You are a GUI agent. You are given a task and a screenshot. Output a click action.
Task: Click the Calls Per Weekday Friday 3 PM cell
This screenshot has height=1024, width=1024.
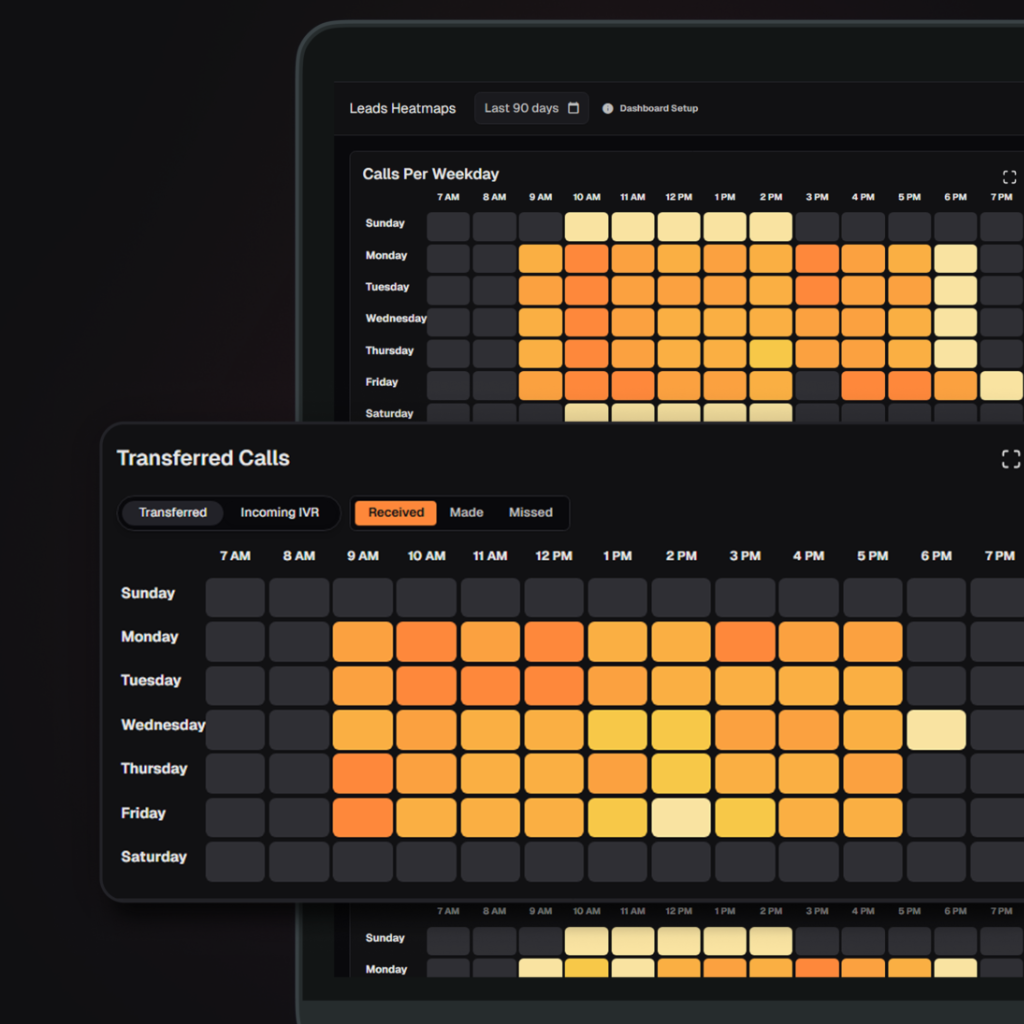pos(817,385)
